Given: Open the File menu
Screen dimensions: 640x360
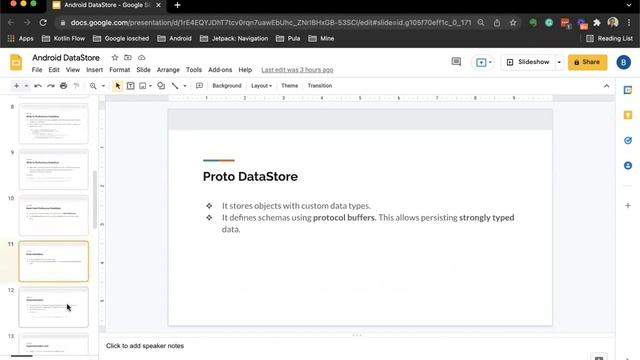Looking at the screenshot, I should tap(37, 70).
